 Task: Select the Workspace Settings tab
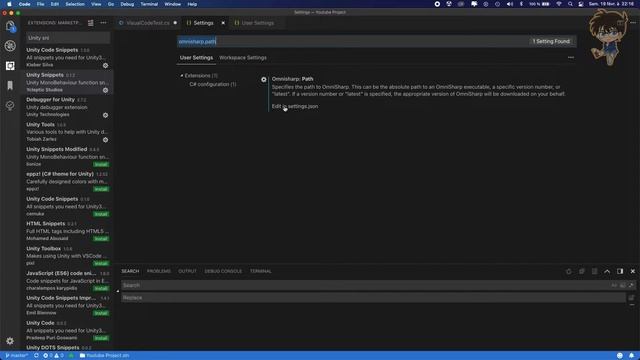coord(243,58)
